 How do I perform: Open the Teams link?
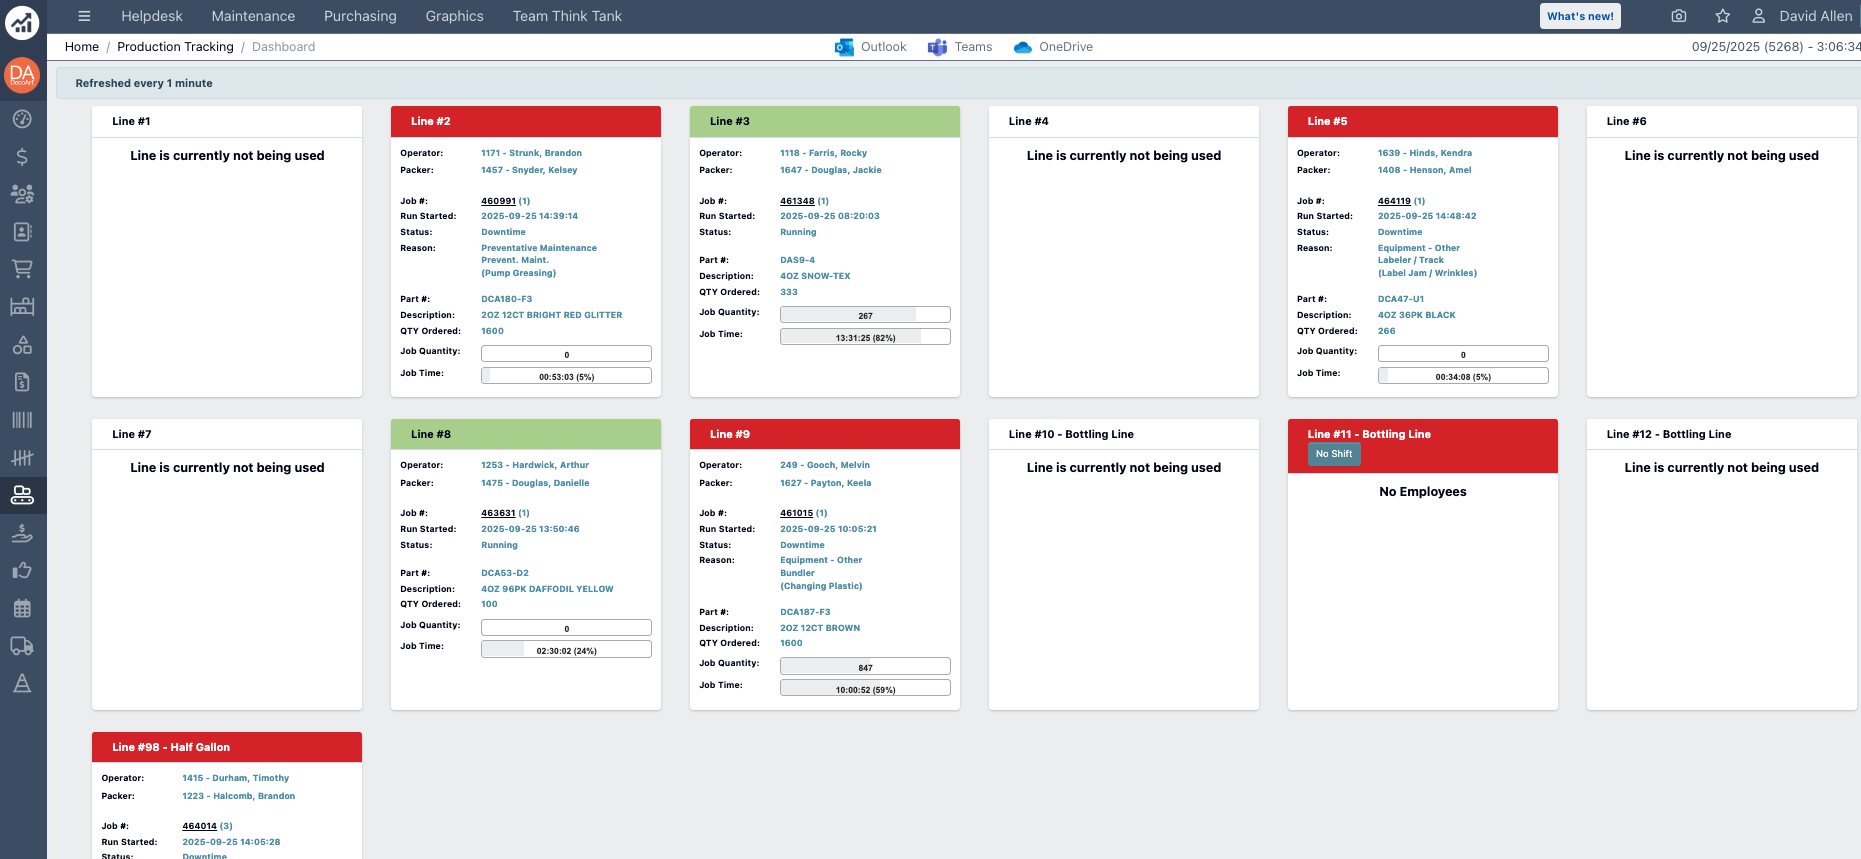coord(960,47)
